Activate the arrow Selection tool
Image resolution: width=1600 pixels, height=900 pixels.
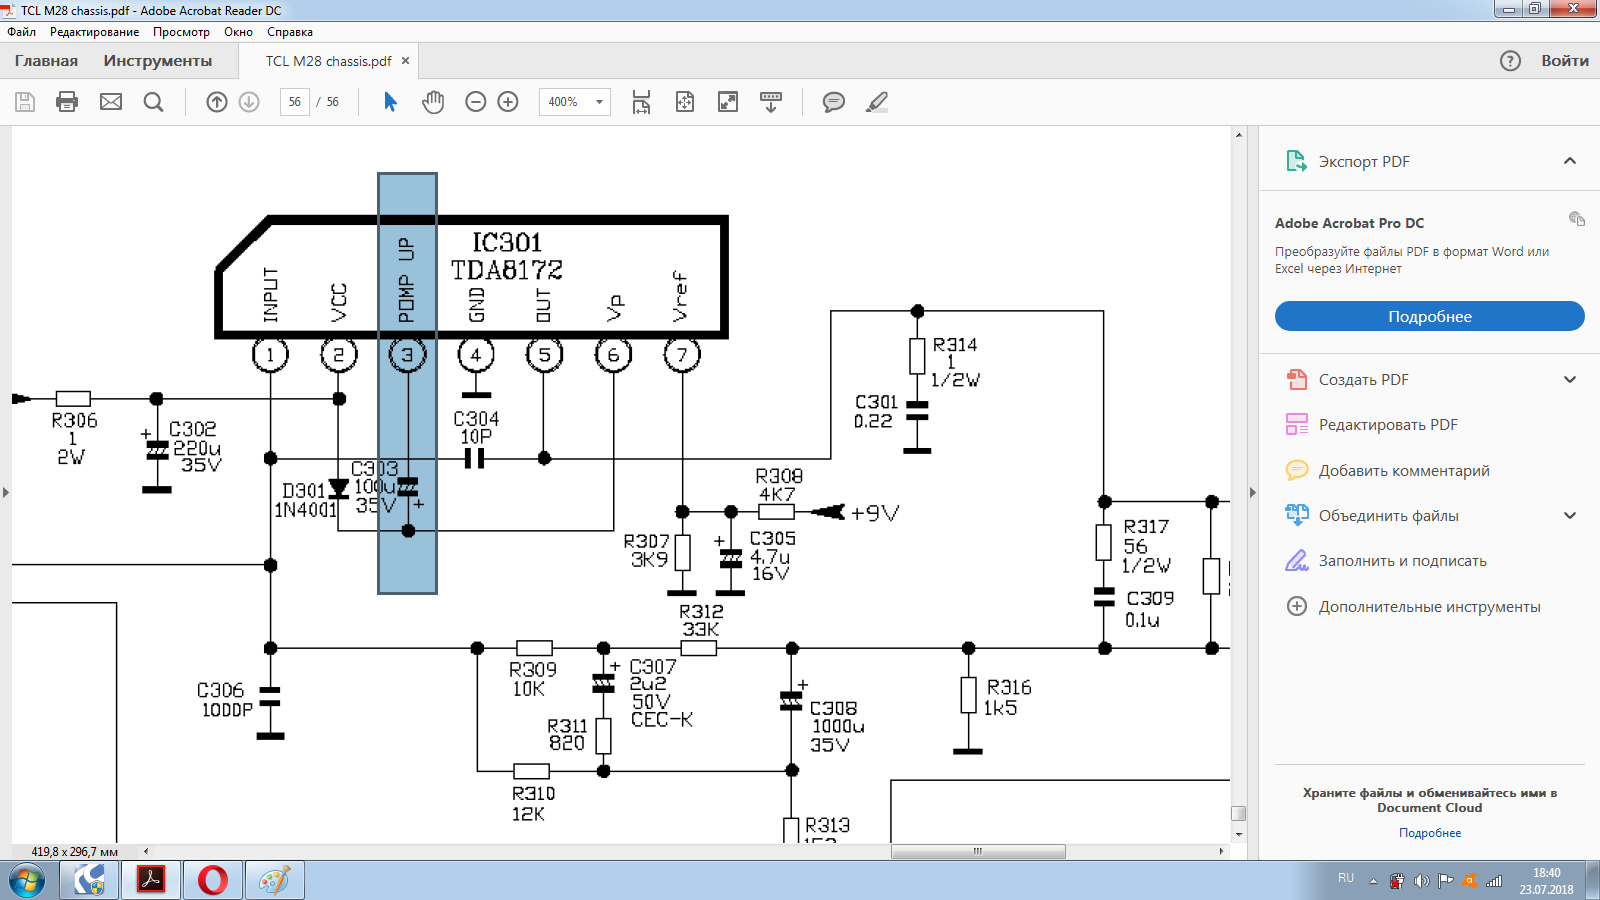click(390, 102)
